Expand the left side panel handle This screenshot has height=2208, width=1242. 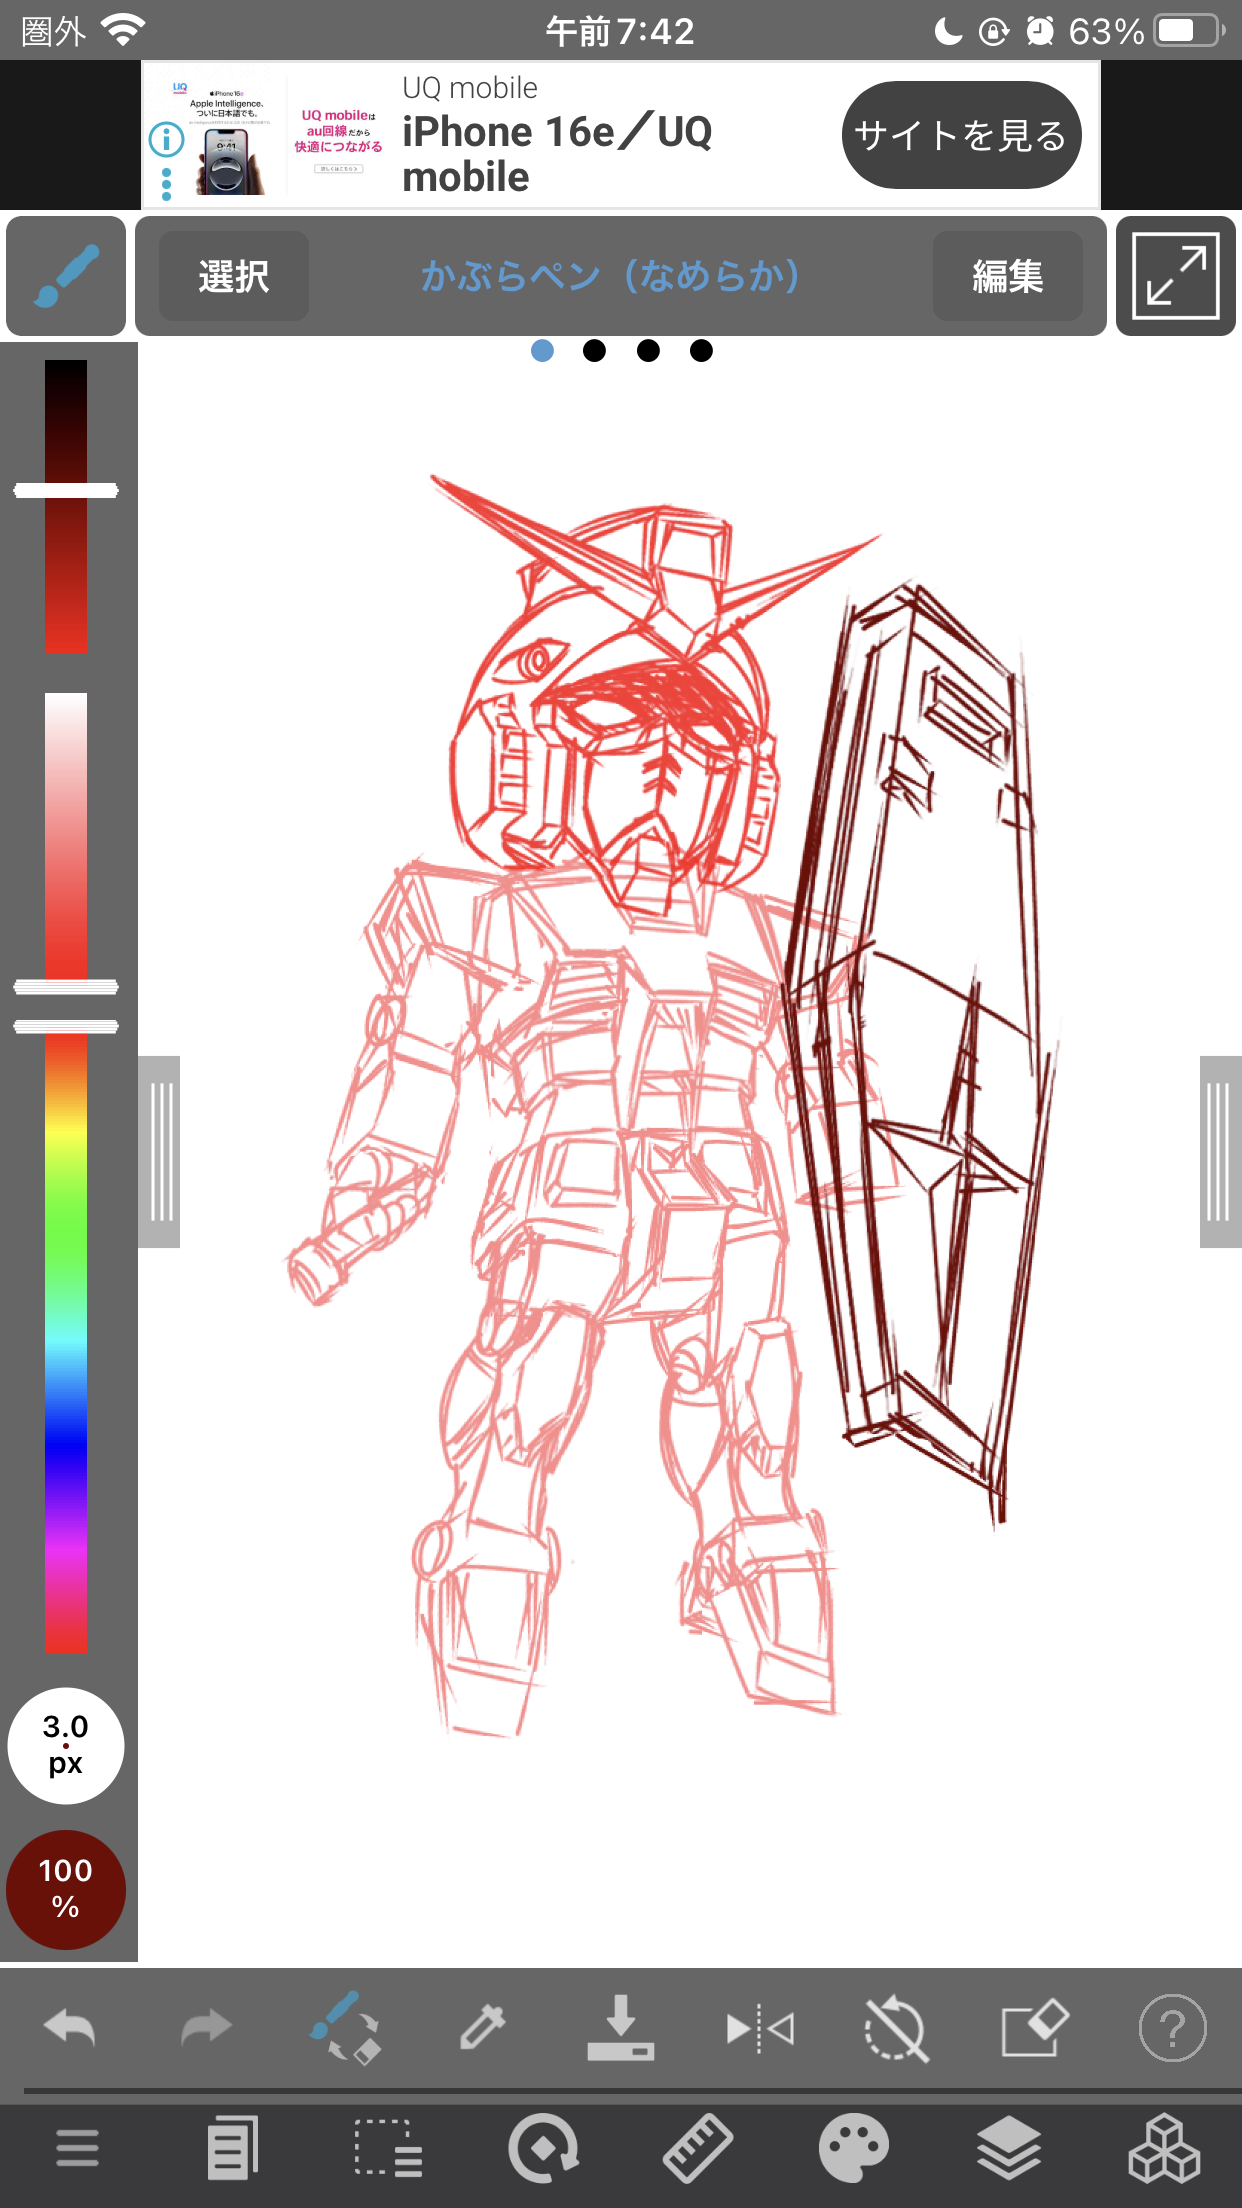tap(160, 1152)
